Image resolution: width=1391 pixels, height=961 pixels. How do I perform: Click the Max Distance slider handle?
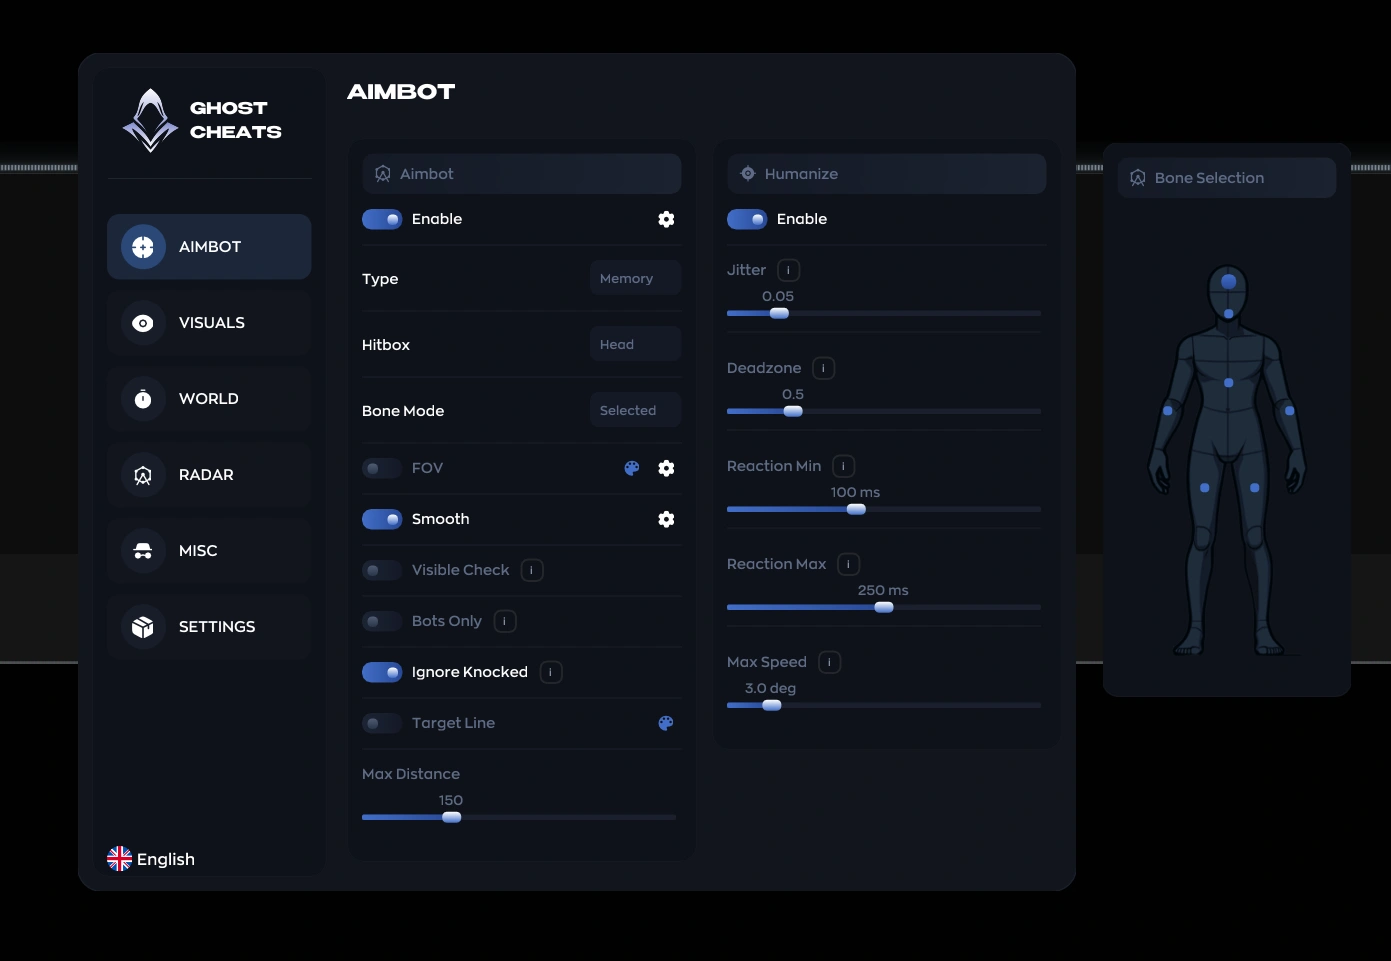(x=452, y=817)
